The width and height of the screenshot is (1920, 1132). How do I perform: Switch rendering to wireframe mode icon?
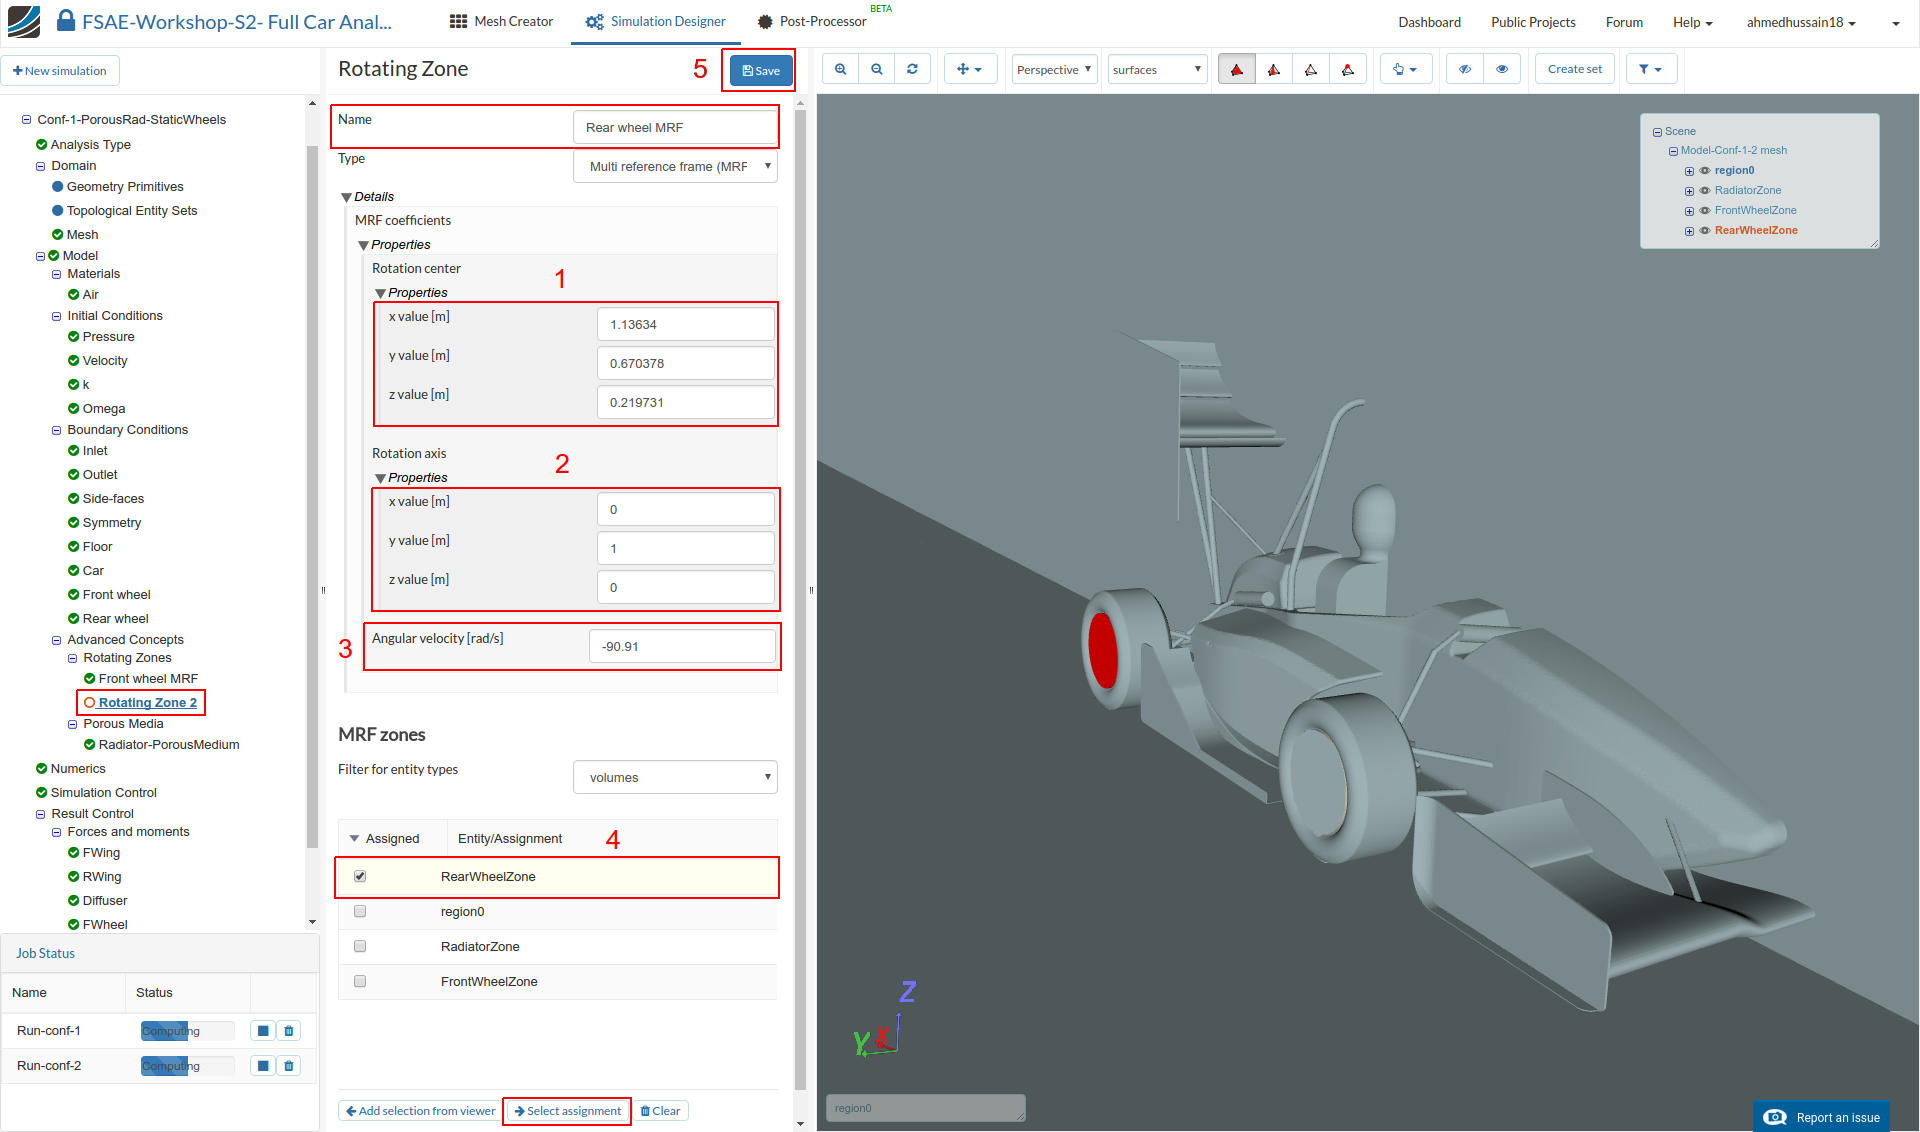pyautogui.click(x=1311, y=69)
